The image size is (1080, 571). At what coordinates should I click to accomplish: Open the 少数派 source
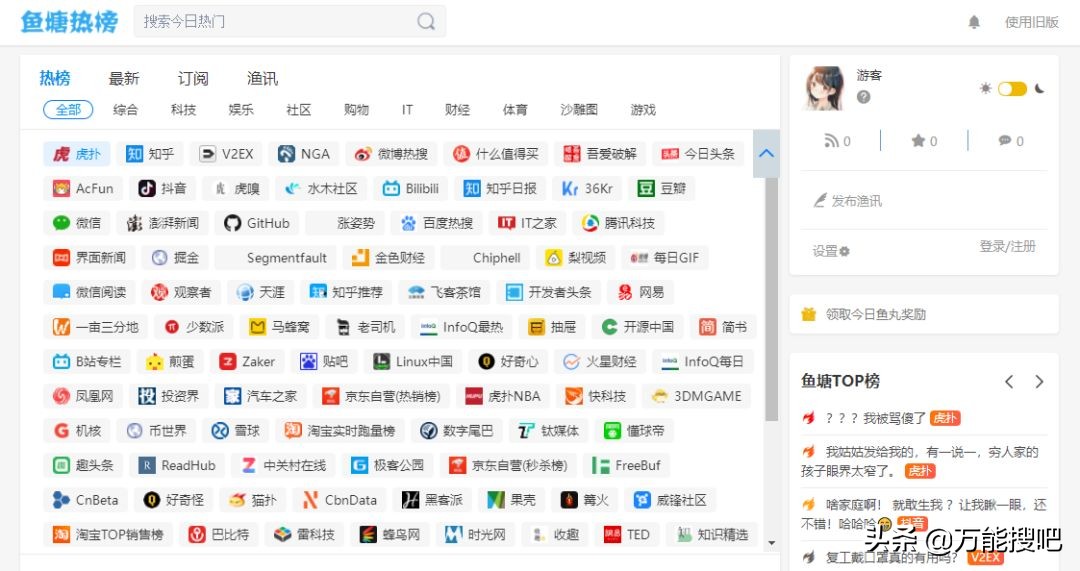click(194, 327)
